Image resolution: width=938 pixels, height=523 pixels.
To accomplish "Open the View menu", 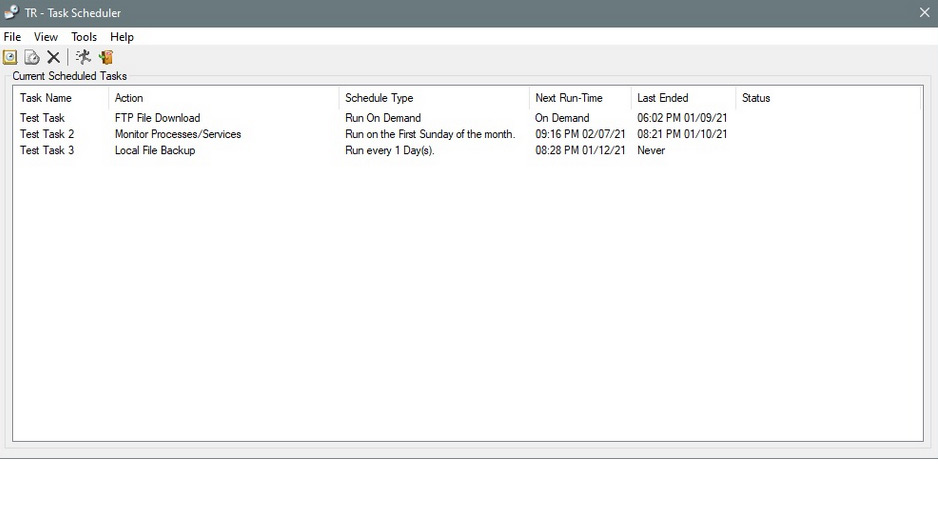I will click(45, 37).
